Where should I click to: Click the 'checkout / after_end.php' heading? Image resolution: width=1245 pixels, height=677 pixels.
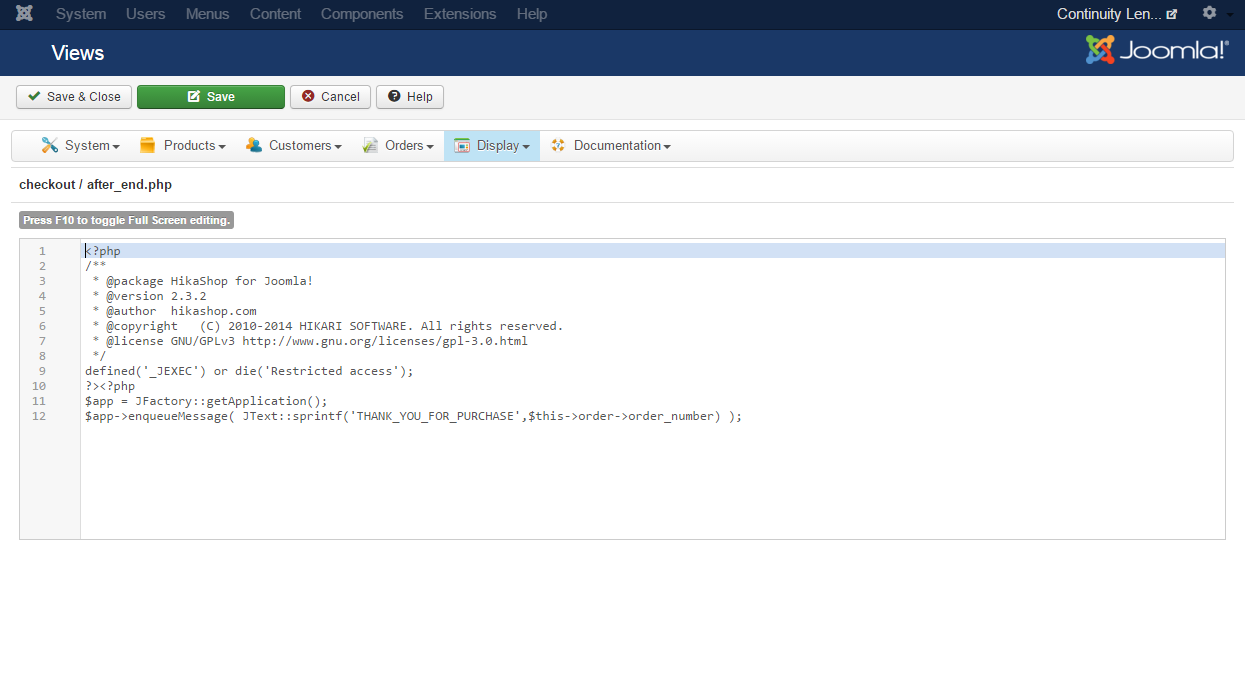click(95, 184)
